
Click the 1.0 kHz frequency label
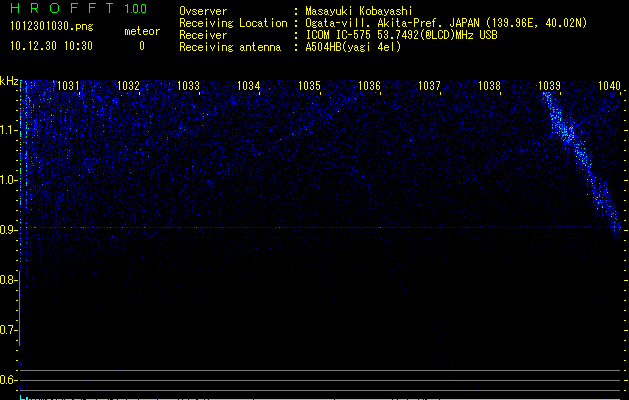pos(9,180)
